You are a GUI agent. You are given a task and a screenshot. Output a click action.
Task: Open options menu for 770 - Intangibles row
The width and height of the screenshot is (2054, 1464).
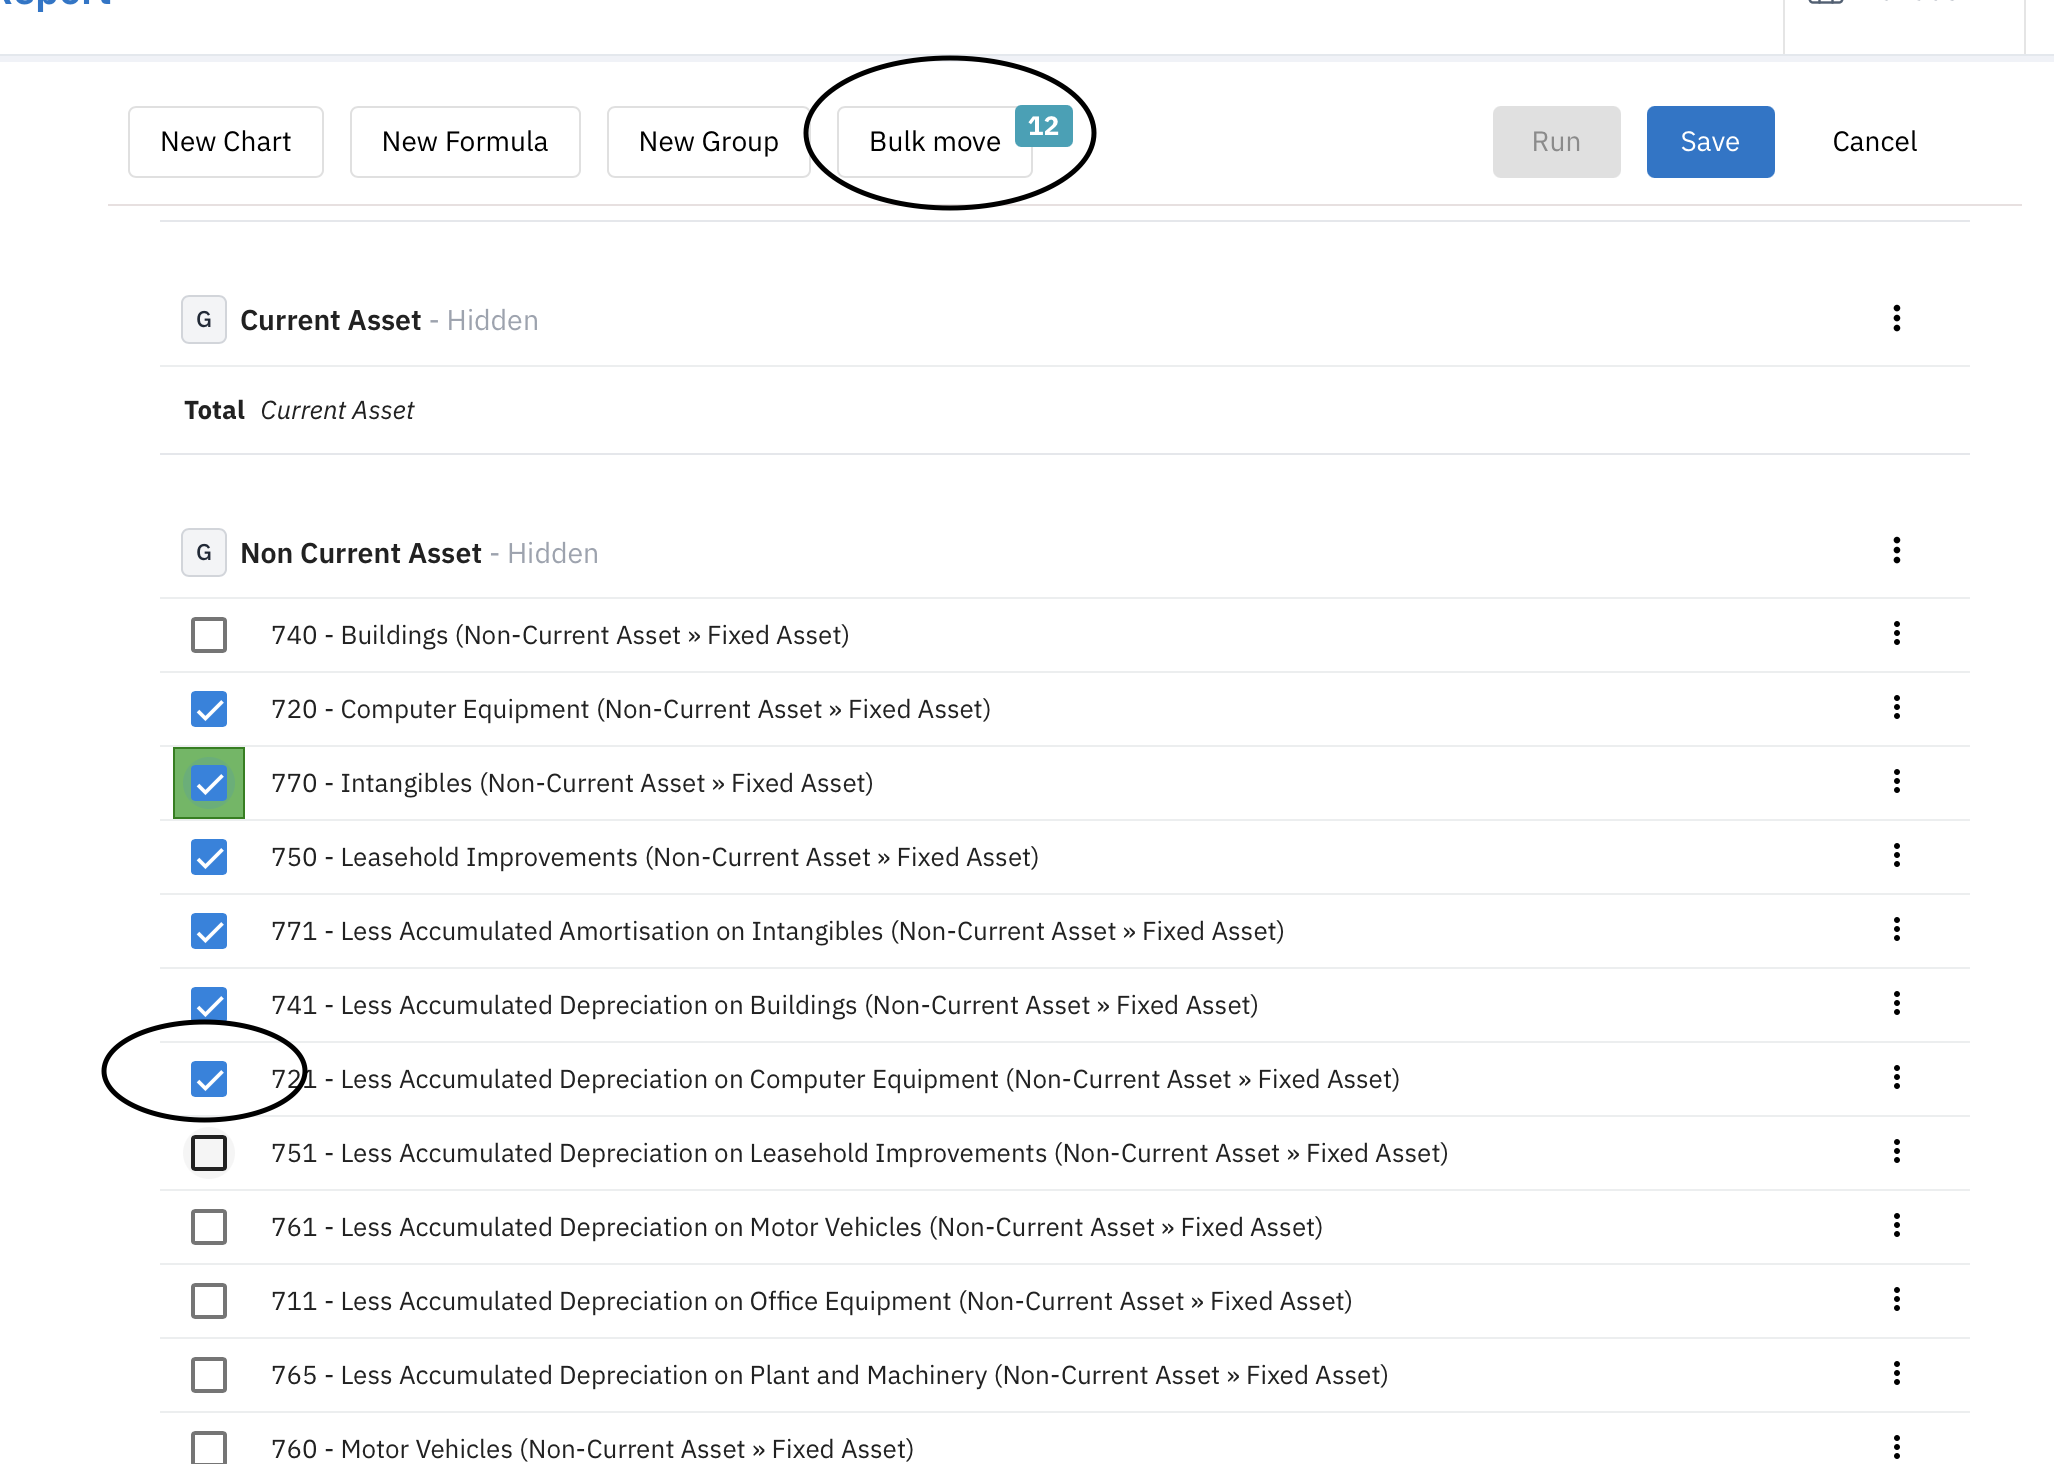coord(1896,782)
